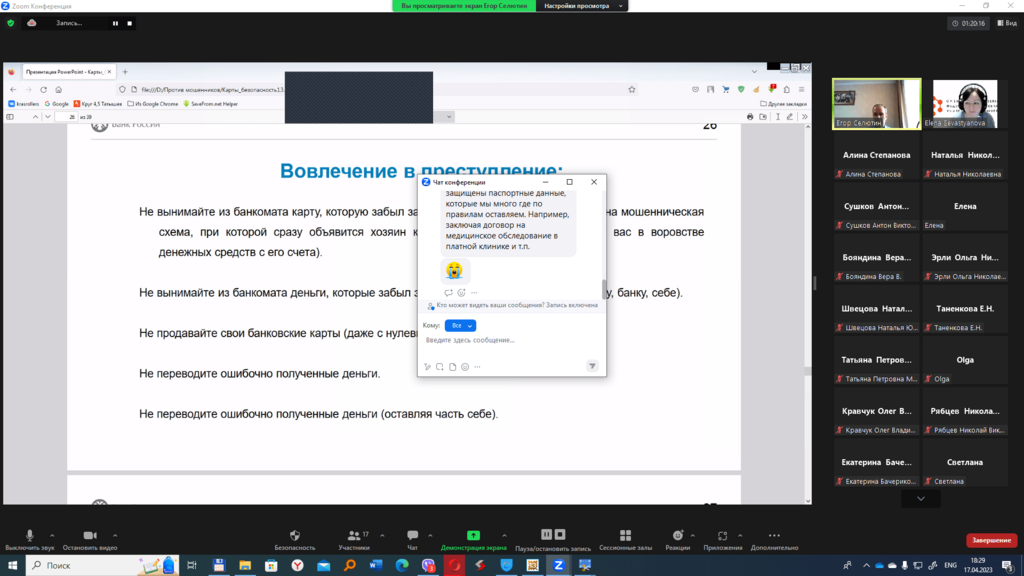The height and width of the screenshot is (576, 1024).
Task: Open the Вид view menu
Action: [x=1008, y=23]
